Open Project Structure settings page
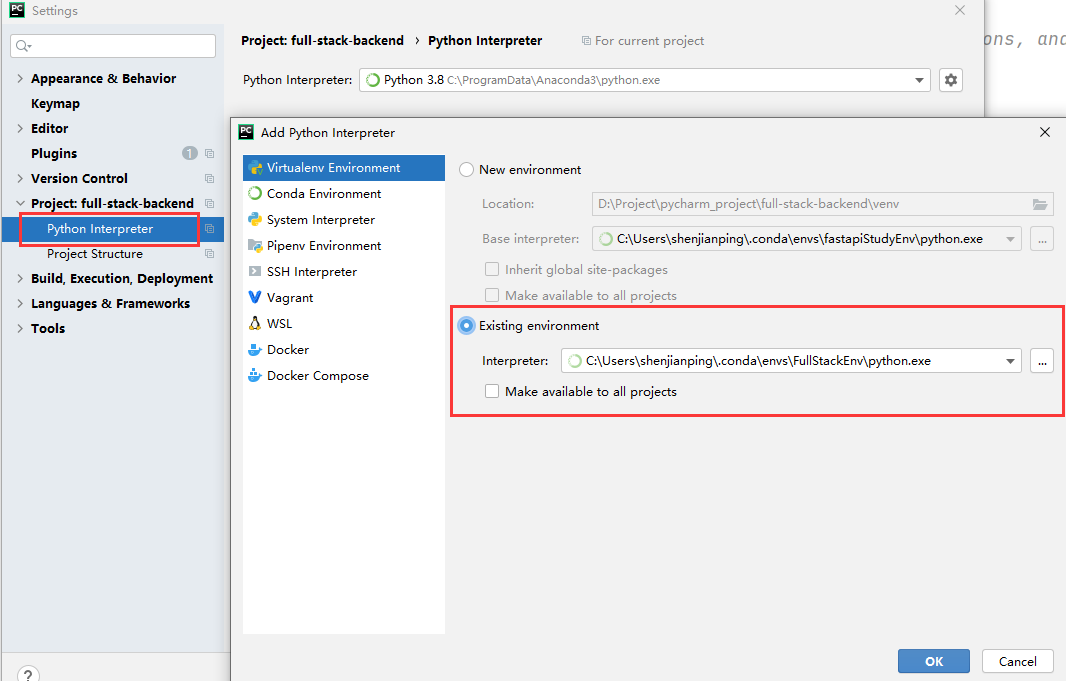Viewport: 1066px width, 681px height. (x=94, y=254)
